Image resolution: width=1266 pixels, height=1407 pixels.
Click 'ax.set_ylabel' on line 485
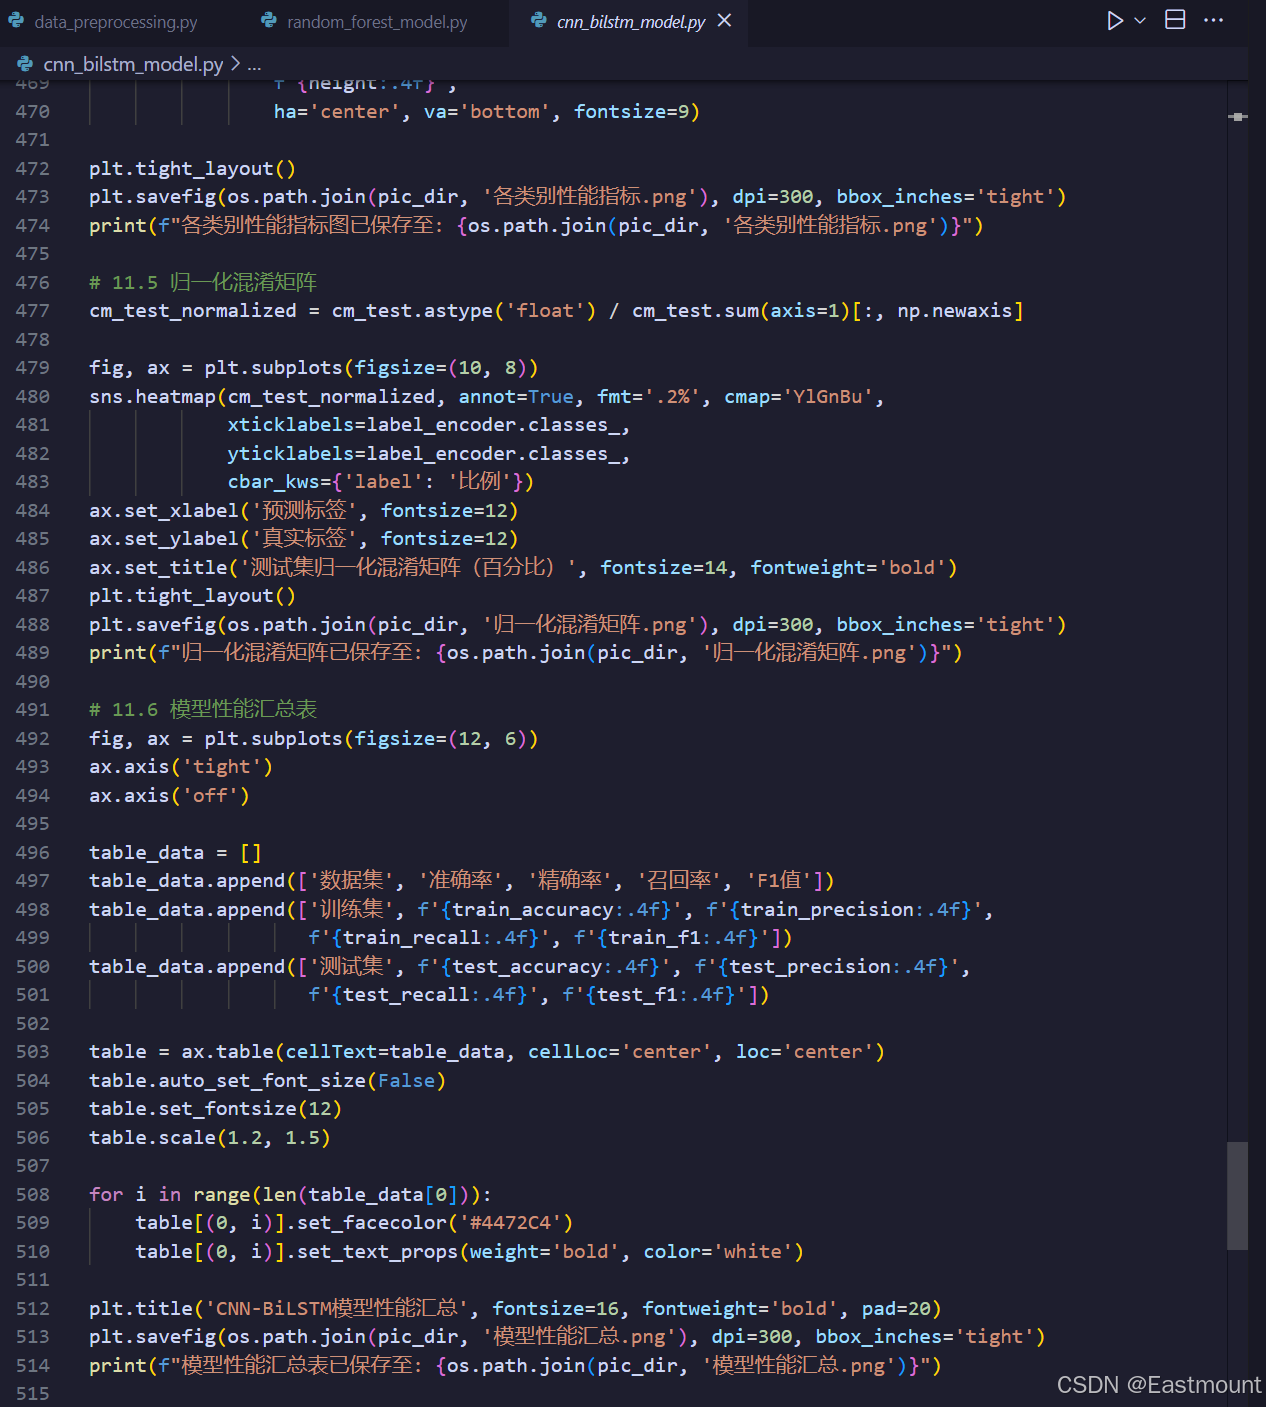coord(164,539)
